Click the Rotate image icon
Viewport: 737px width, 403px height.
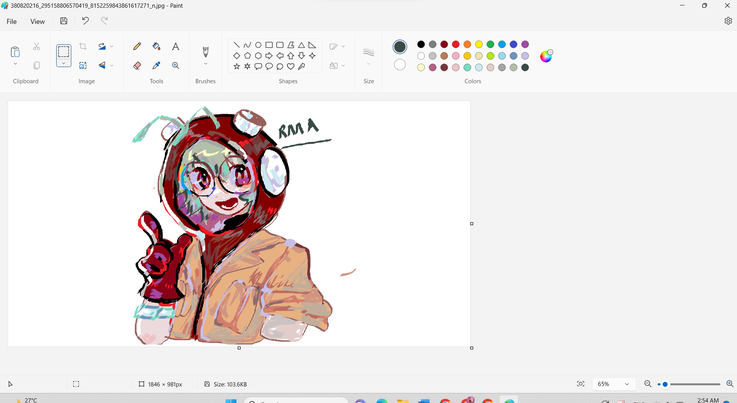pos(102,46)
